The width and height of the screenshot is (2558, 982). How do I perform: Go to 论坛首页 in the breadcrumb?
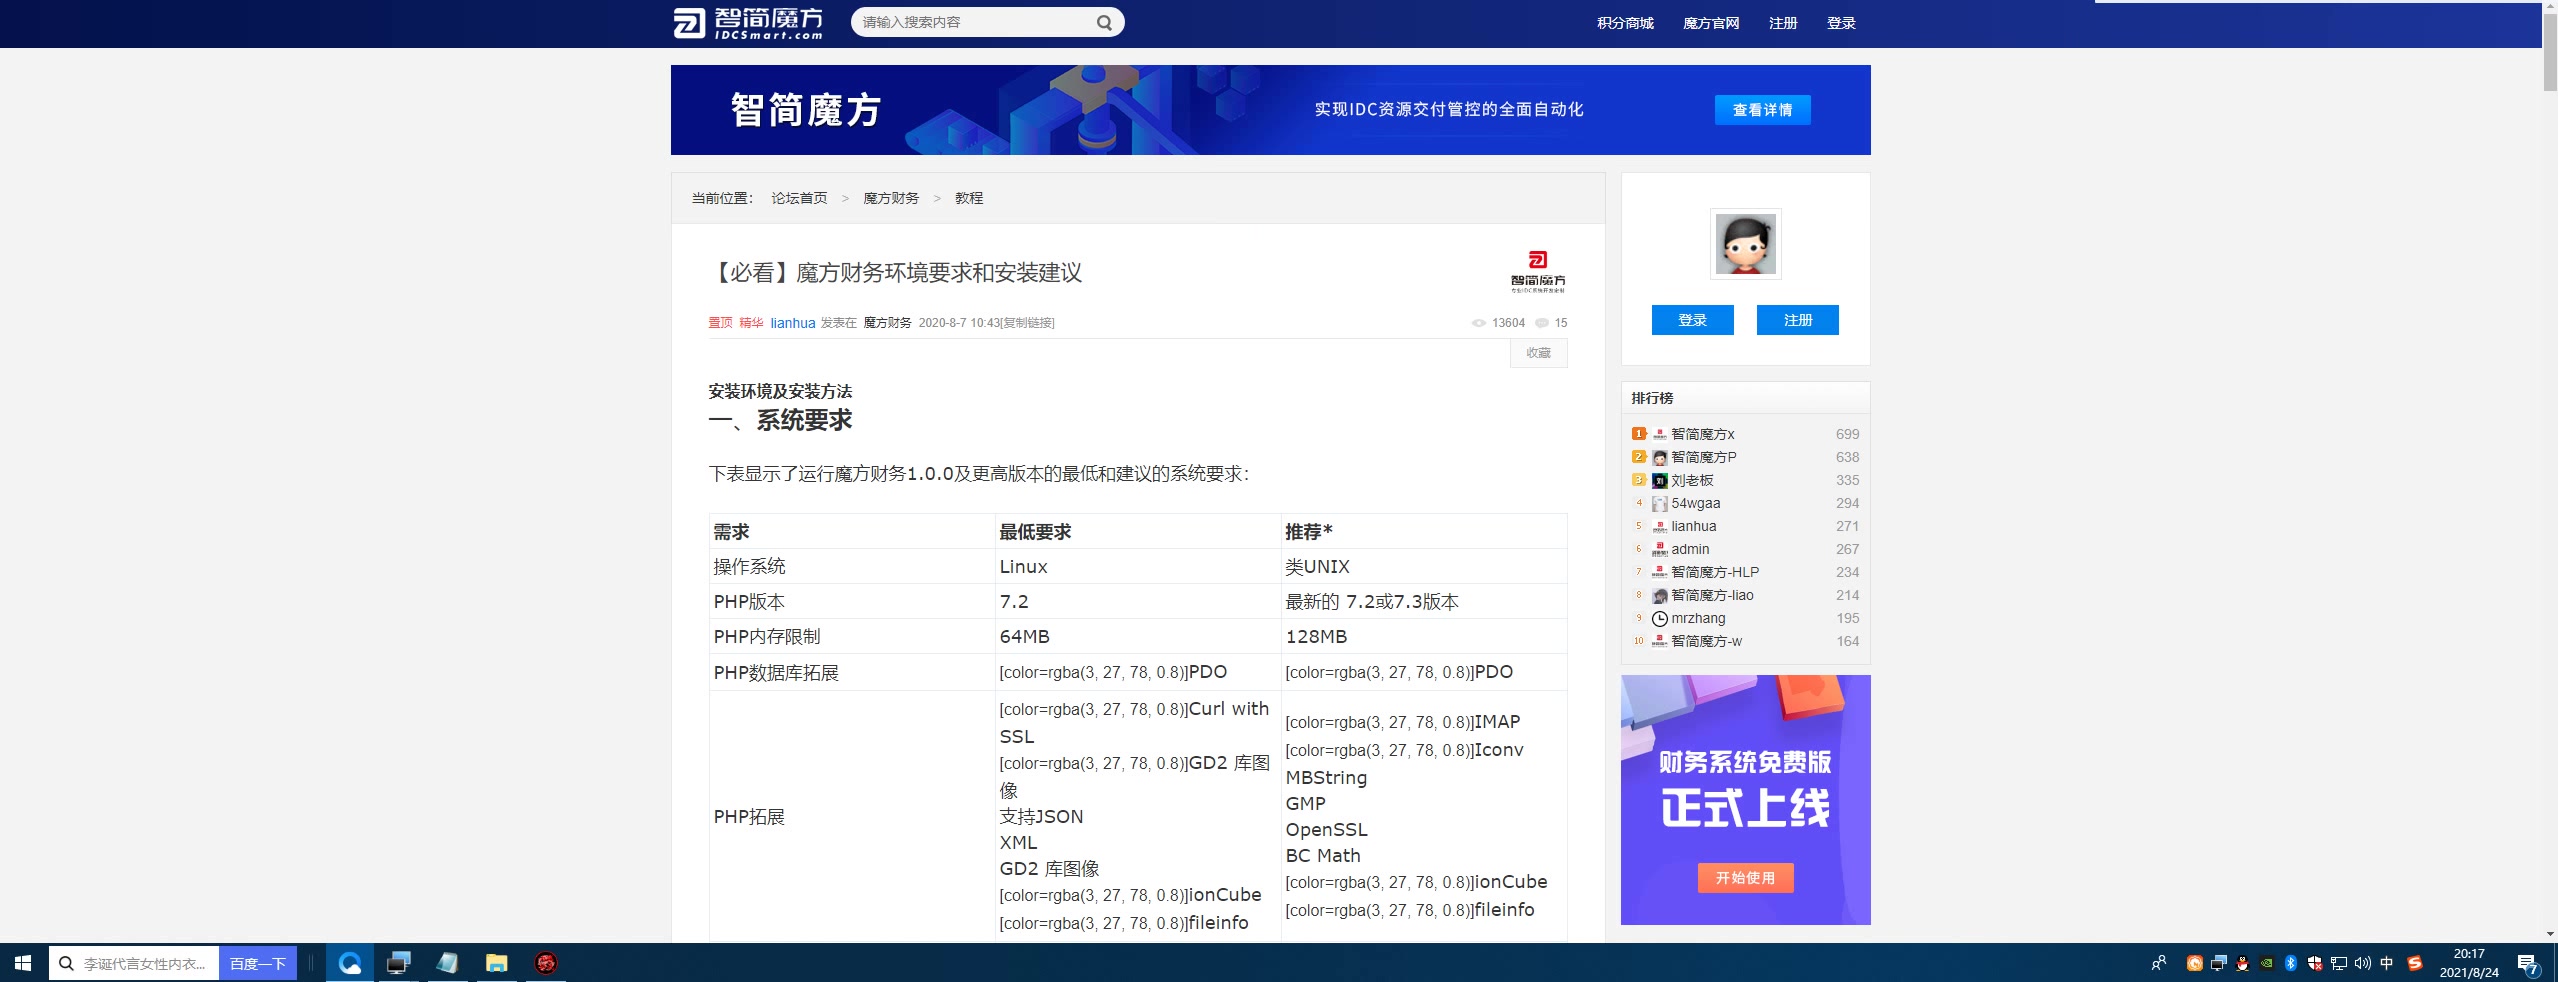coord(799,198)
